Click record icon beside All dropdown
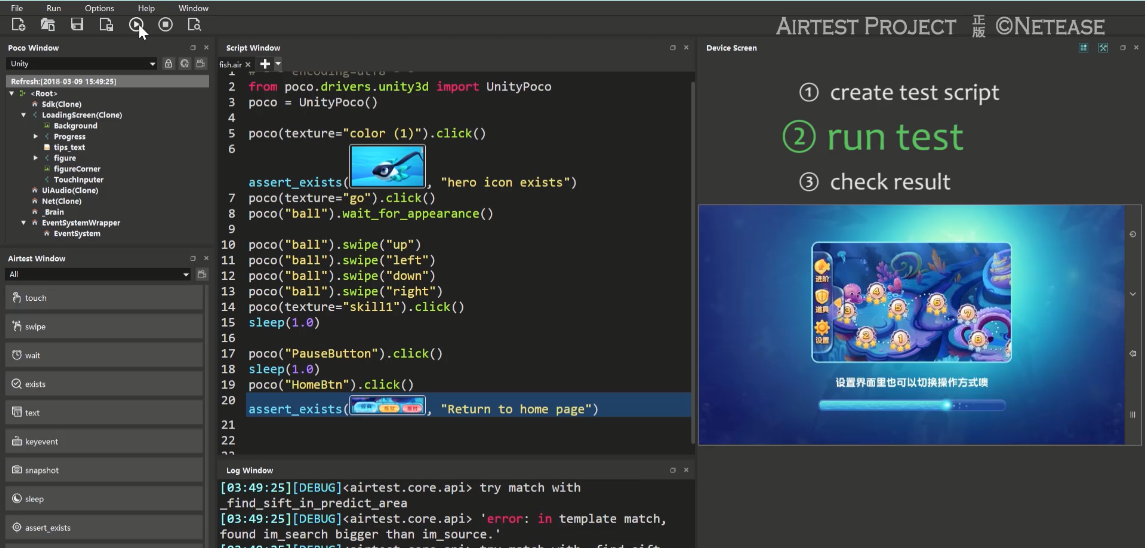The image size is (1145, 548). pos(202,274)
